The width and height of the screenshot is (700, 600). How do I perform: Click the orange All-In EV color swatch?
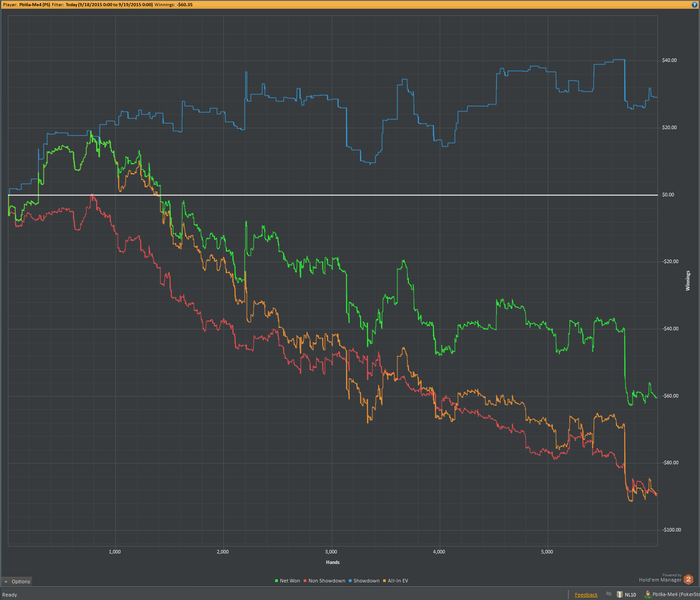[384, 581]
